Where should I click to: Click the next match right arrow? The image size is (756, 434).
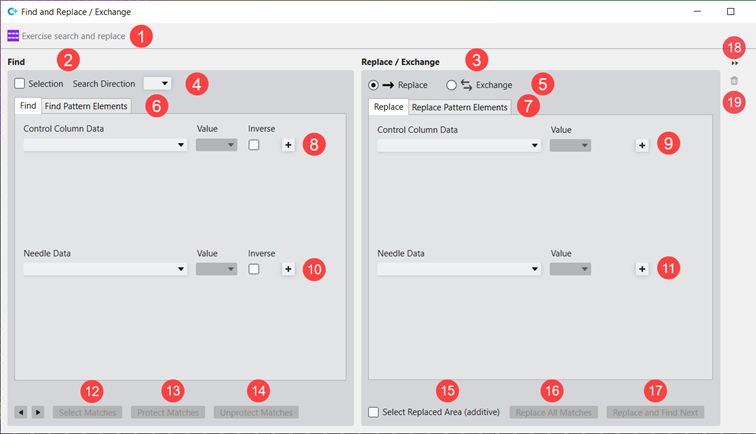pyautogui.click(x=38, y=412)
